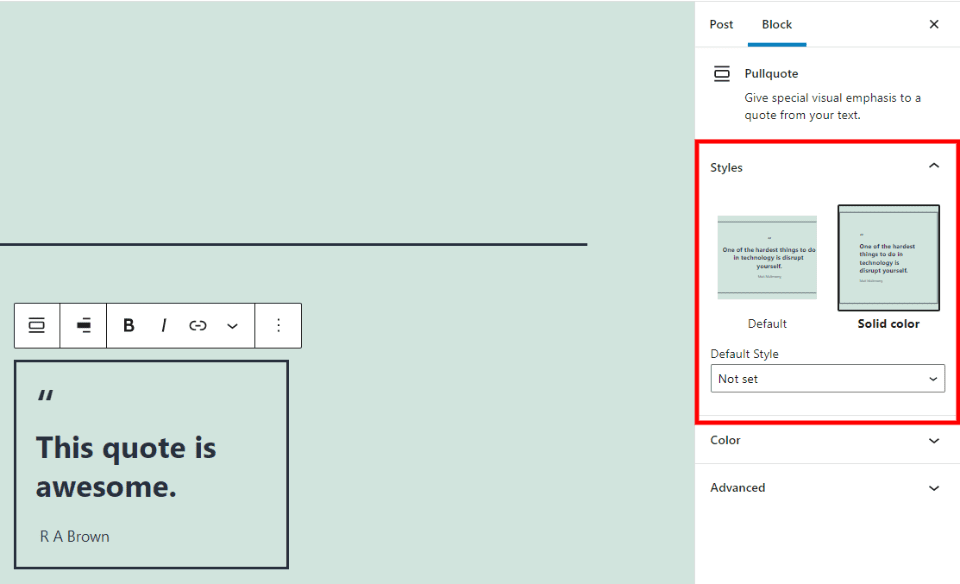Switch to the Block tab in the sidebar
960x584 pixels.
(777, 24)
